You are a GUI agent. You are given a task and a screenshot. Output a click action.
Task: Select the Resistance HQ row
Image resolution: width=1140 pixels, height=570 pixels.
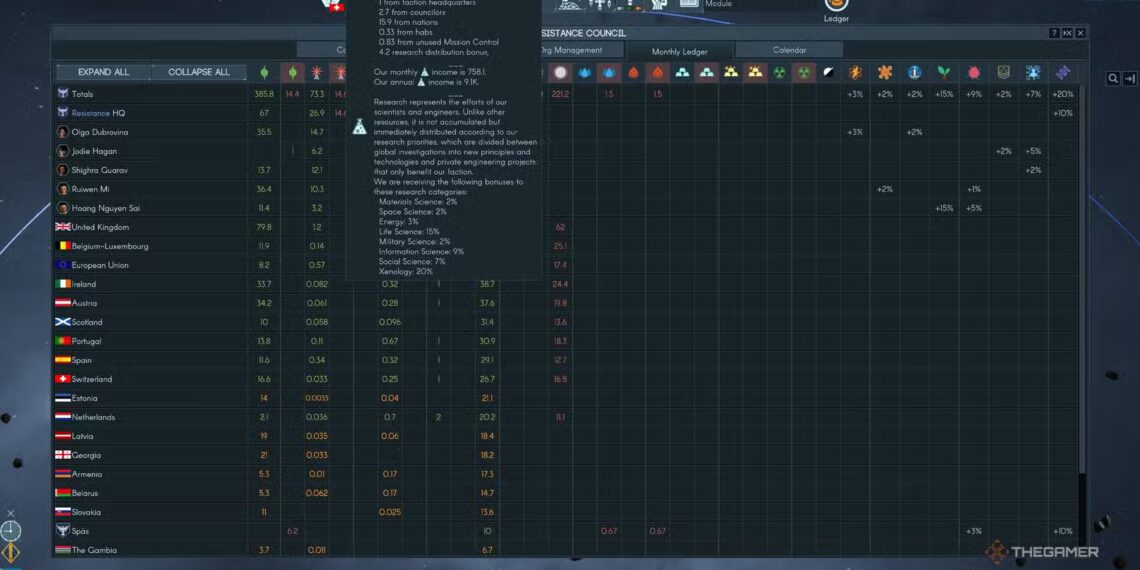click(x=566, y=113)
